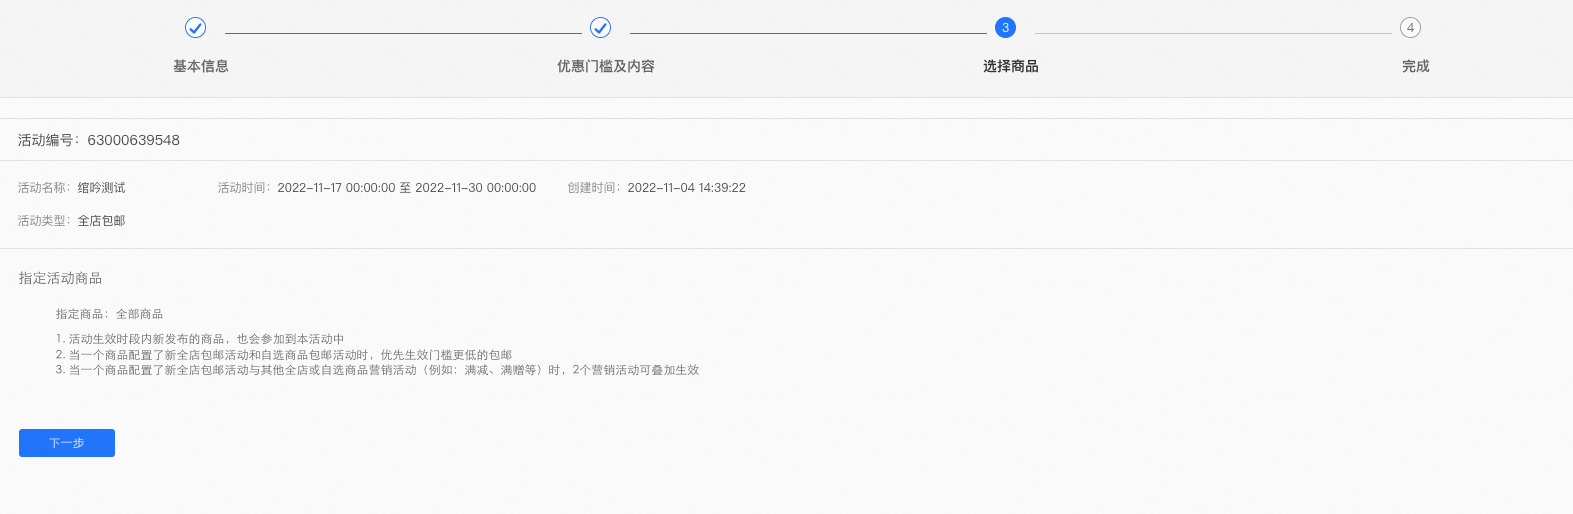Click the 指定活动商品 section heading

click(x=60, y=278)
